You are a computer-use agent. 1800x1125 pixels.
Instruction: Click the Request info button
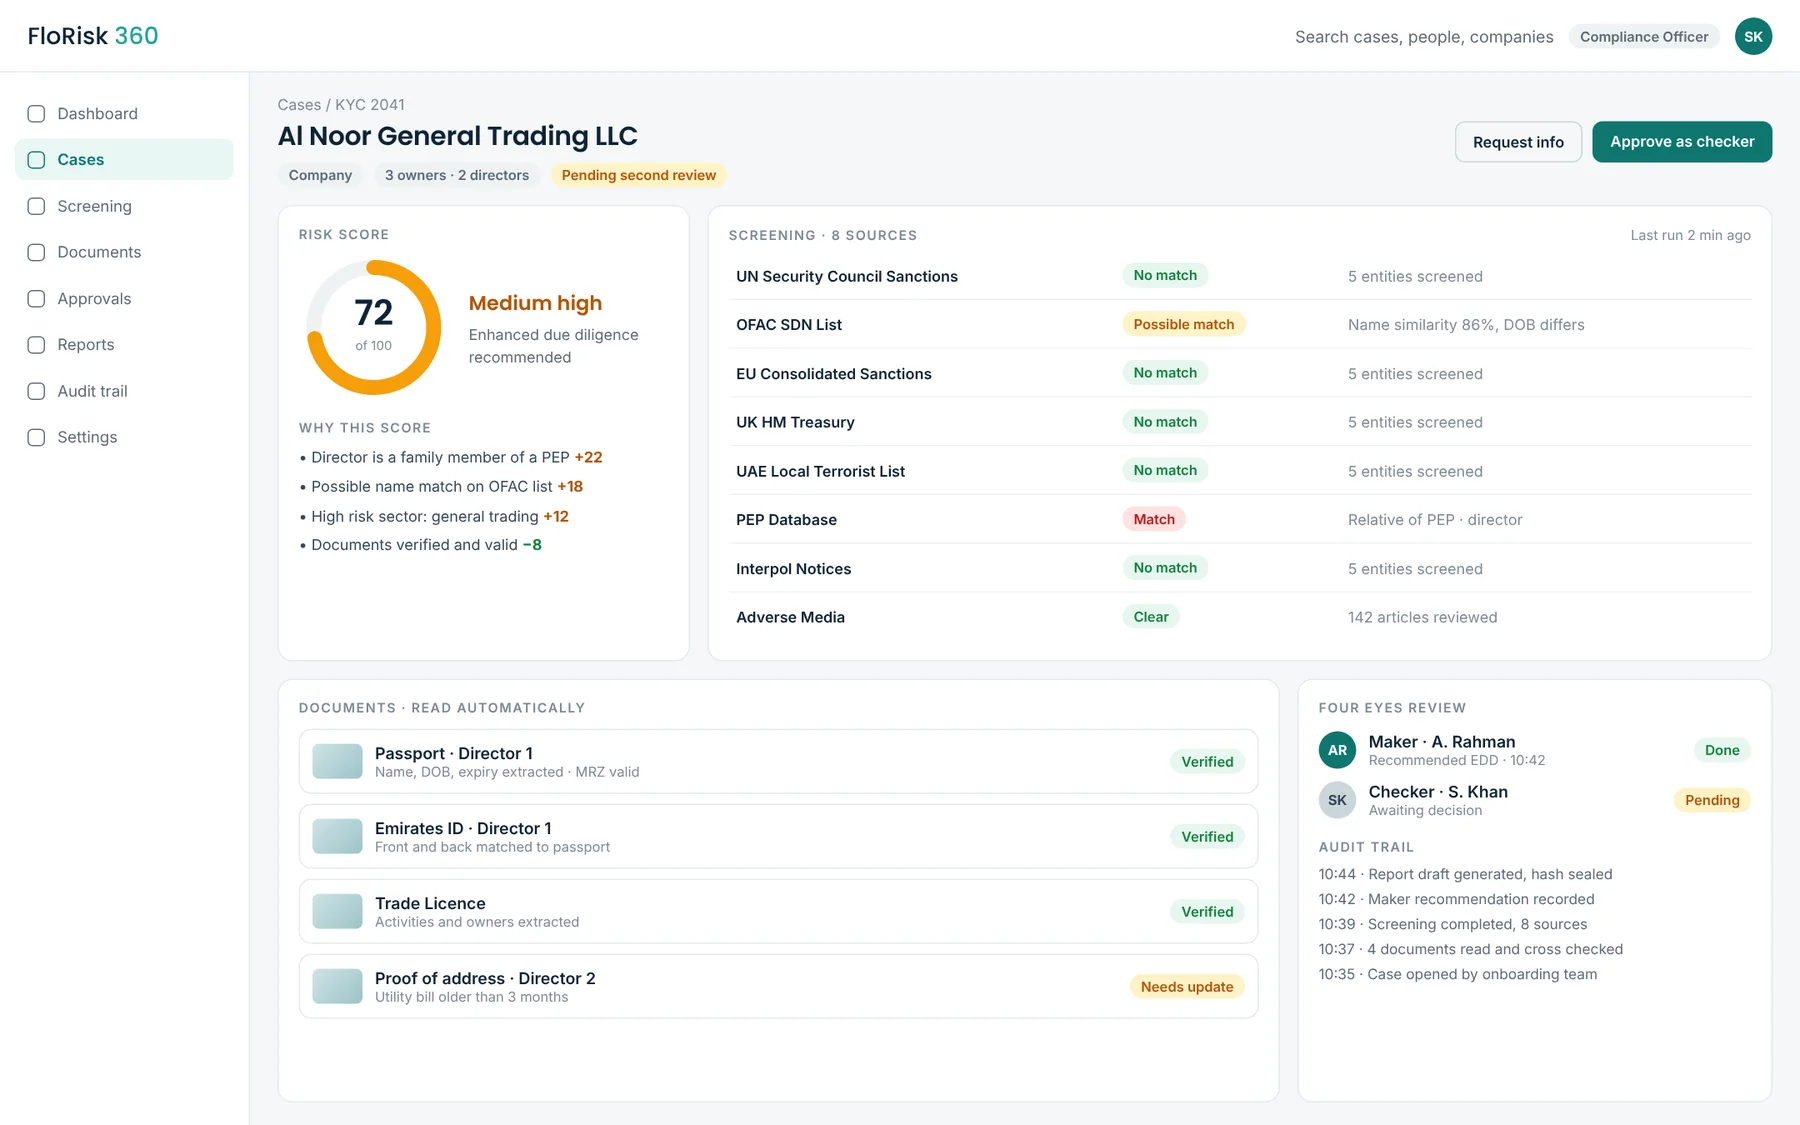click(x=1518, y=142)
